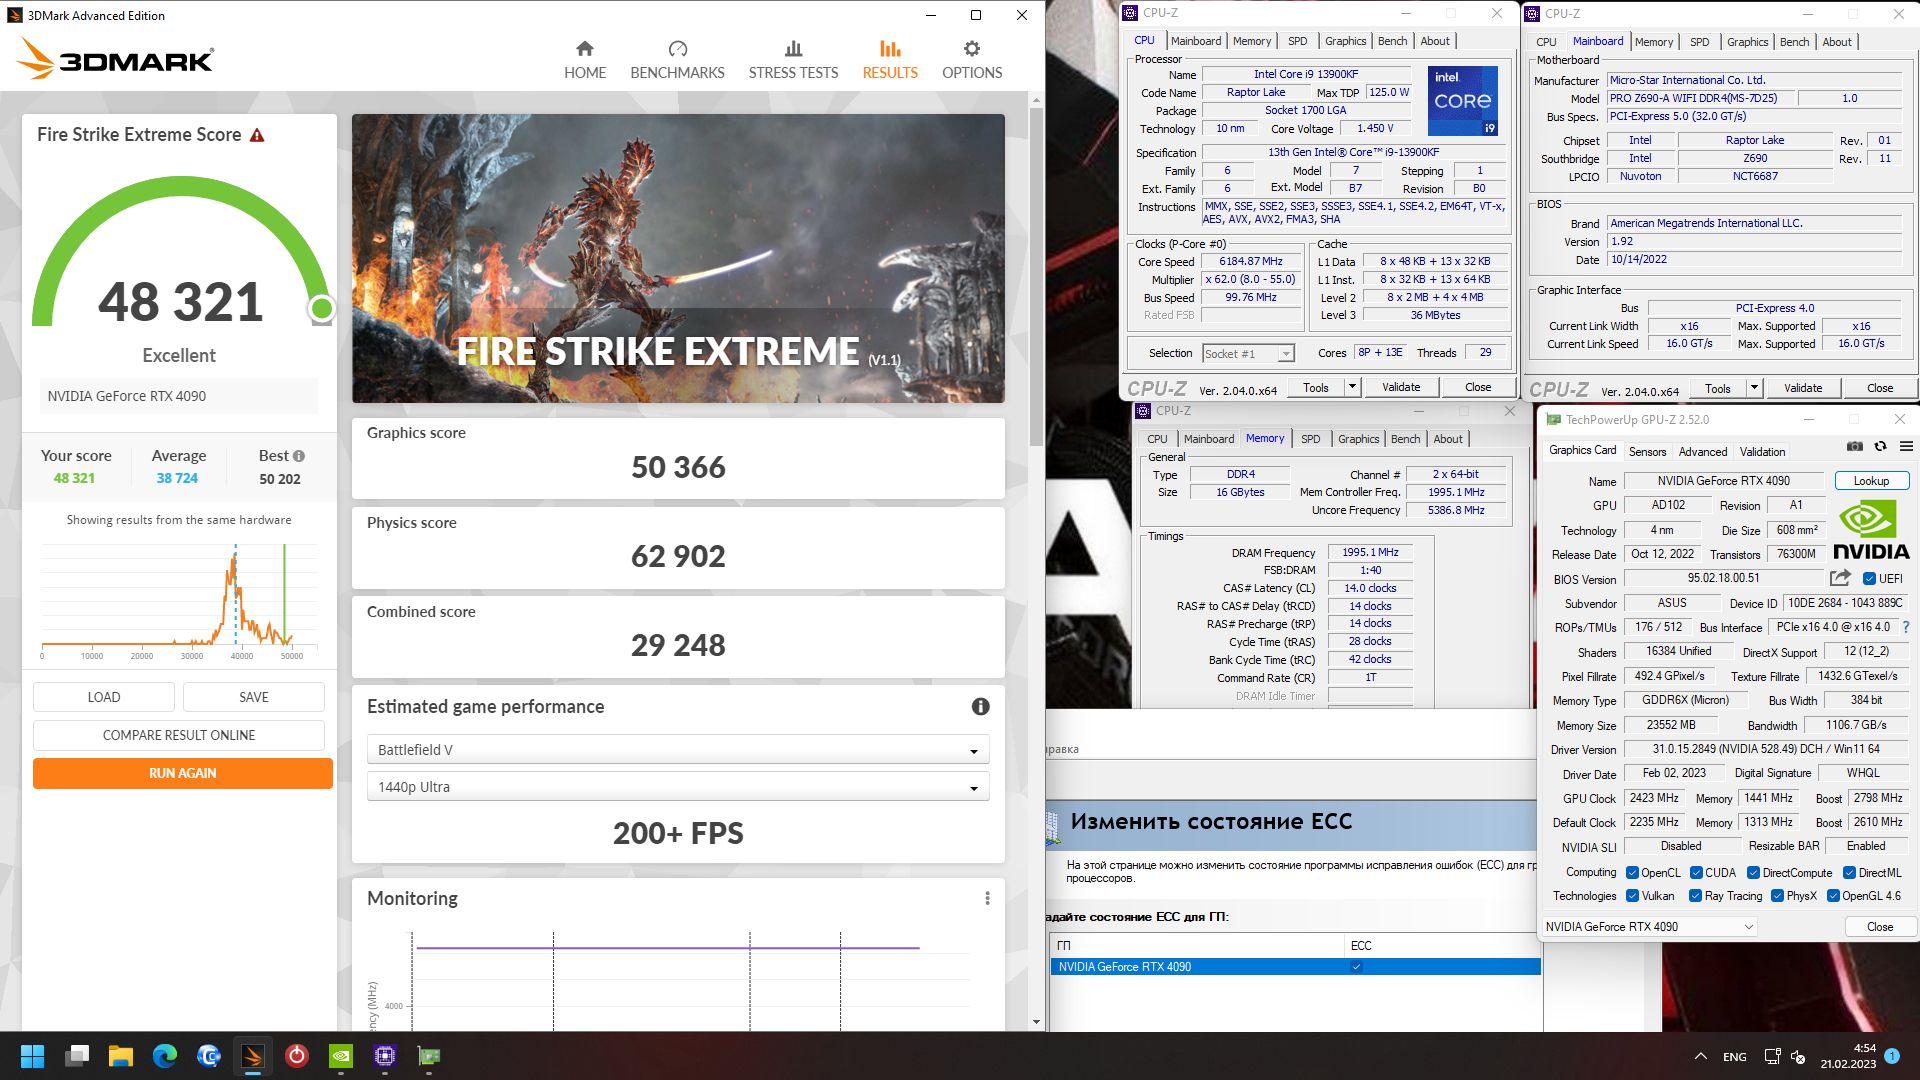Toggle PhysX checkbox in GPU-Z

click(1777, 896)
